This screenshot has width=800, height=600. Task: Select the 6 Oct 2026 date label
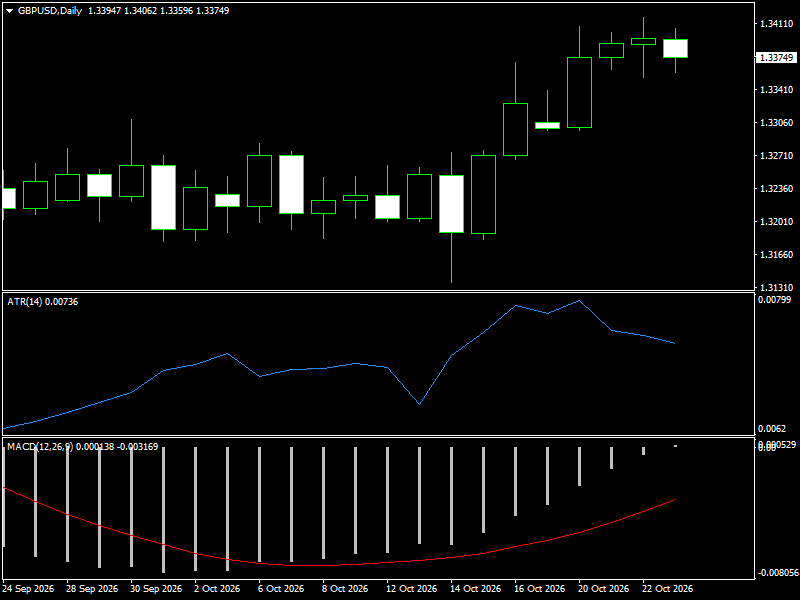(281, 589)
